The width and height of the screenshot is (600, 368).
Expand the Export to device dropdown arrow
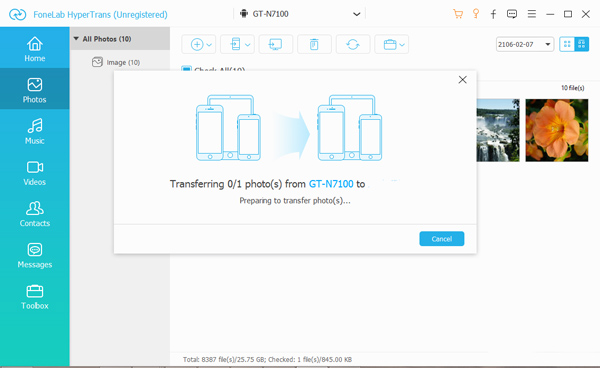pos(248,45)
